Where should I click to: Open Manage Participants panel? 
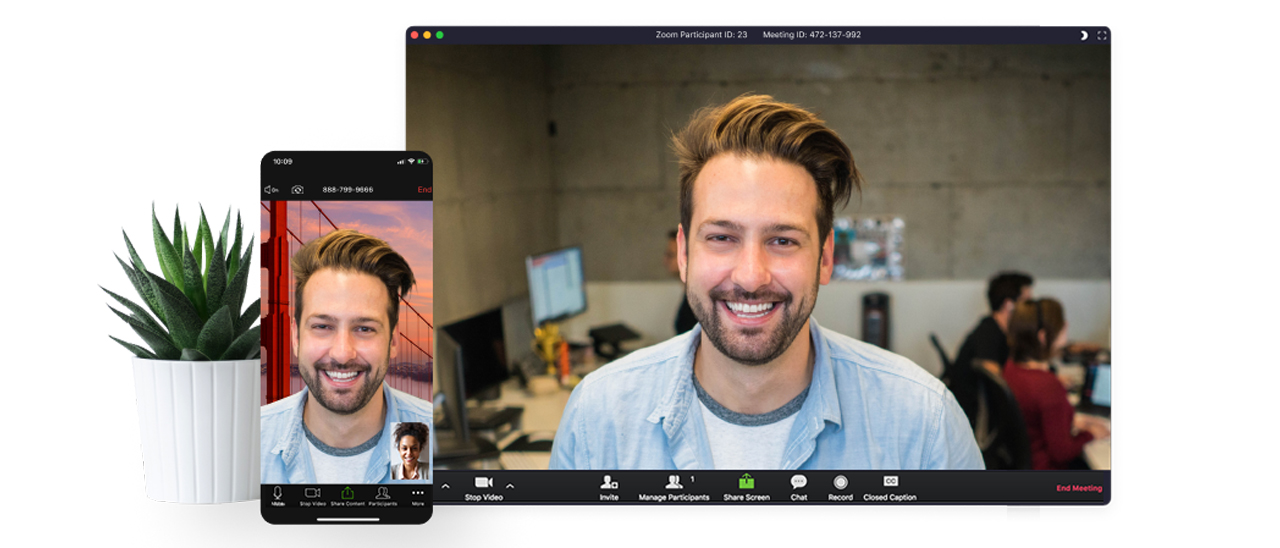click(x=674, y=488)
